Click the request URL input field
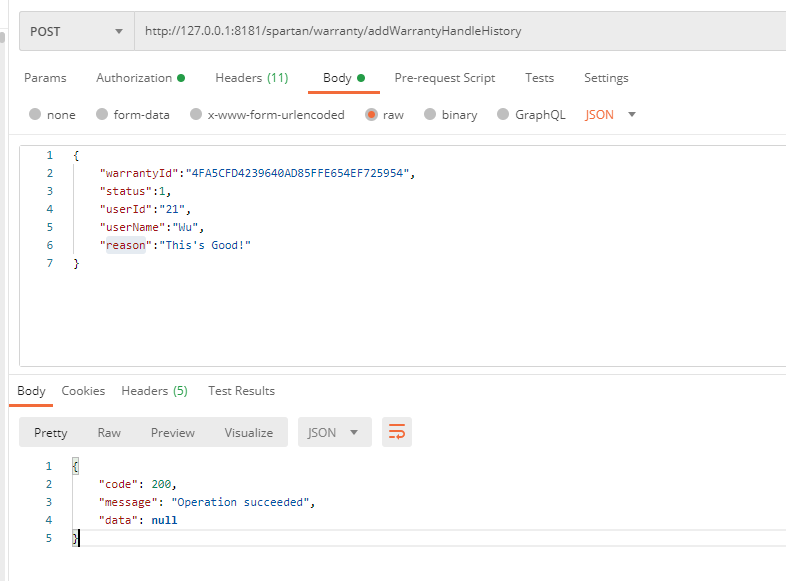The height and width of the screenshot is (581, 786). point(450,31)
